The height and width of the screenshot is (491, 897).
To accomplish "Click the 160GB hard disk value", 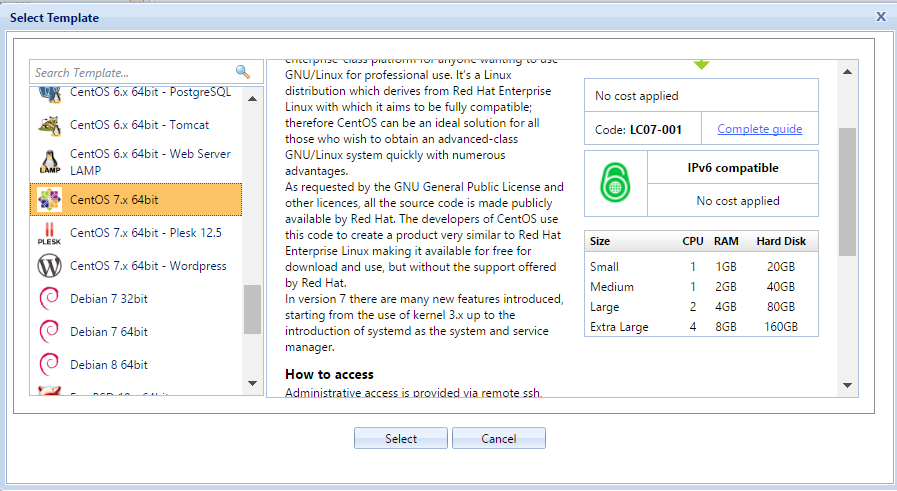I will pos(781,327).
